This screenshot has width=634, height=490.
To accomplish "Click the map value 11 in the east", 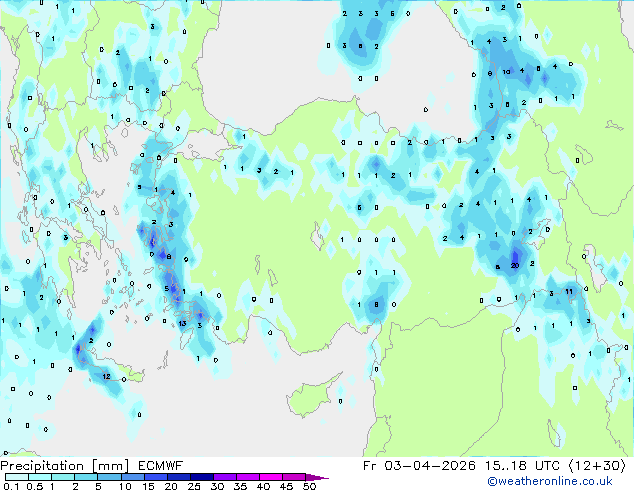I will 569,291.
